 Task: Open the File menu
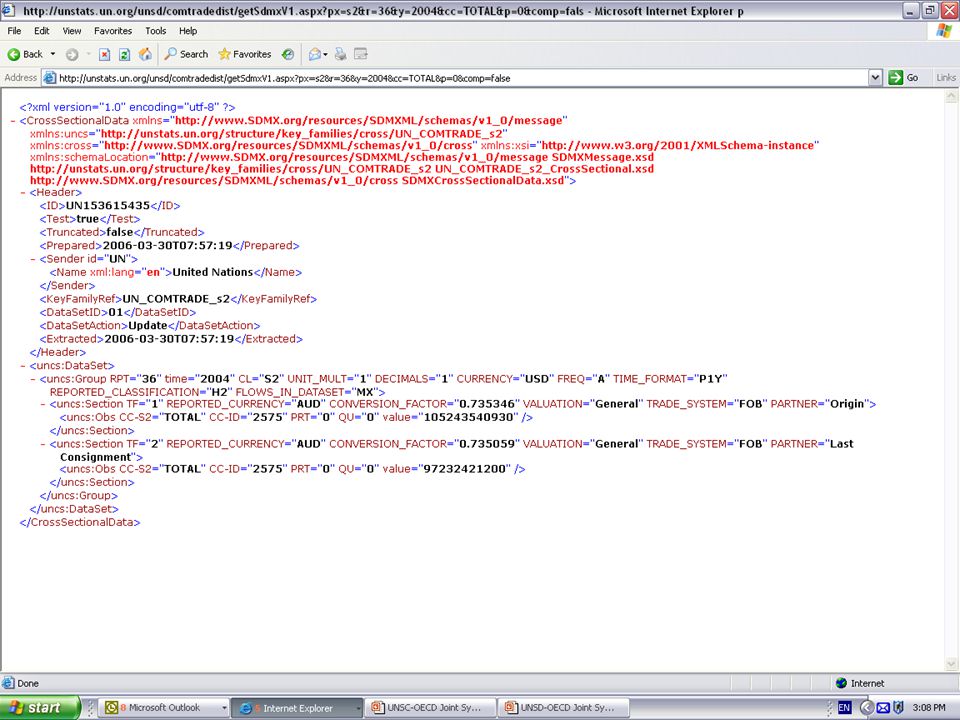14,31
